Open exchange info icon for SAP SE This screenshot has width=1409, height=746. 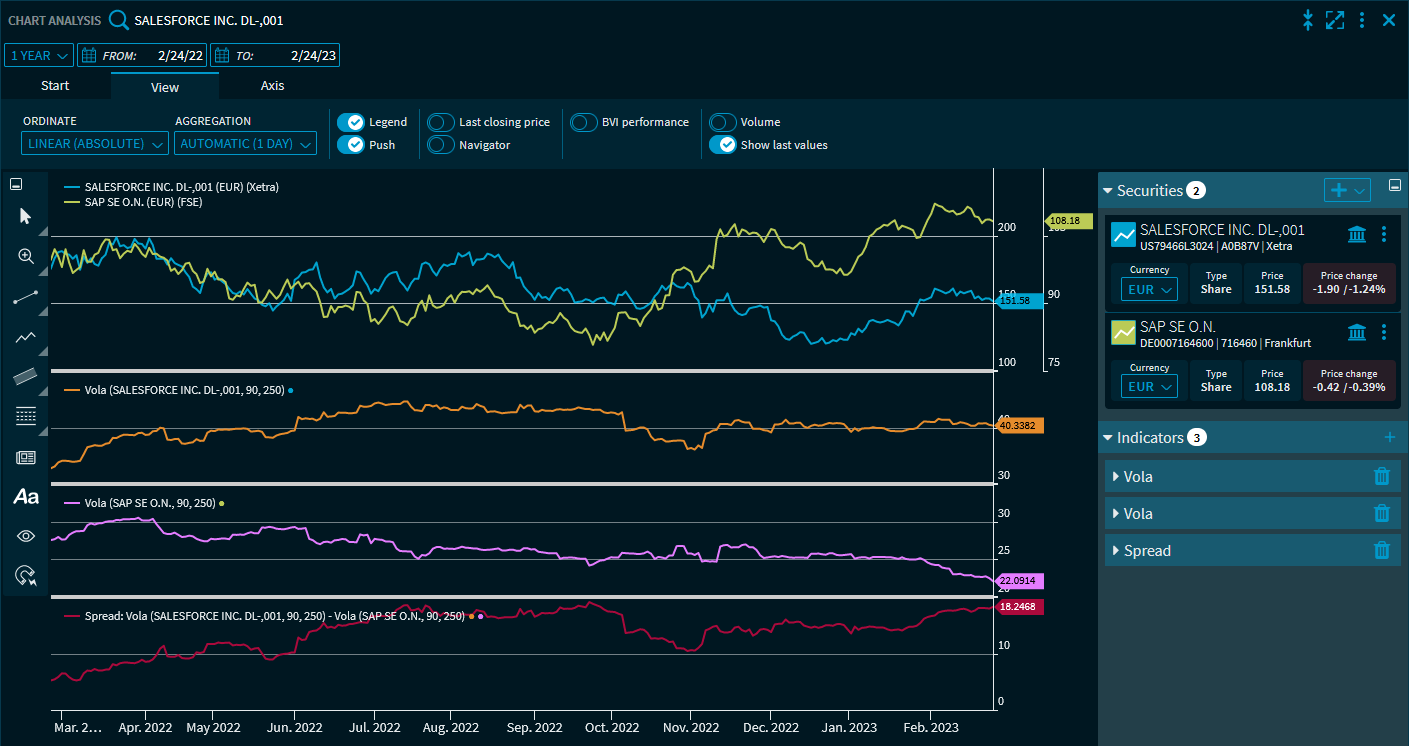[1357, 332]
